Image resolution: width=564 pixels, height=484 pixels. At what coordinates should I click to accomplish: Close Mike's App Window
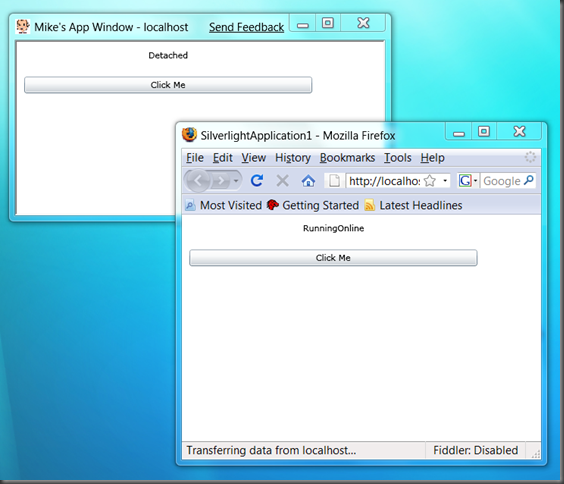coord(363,23)
